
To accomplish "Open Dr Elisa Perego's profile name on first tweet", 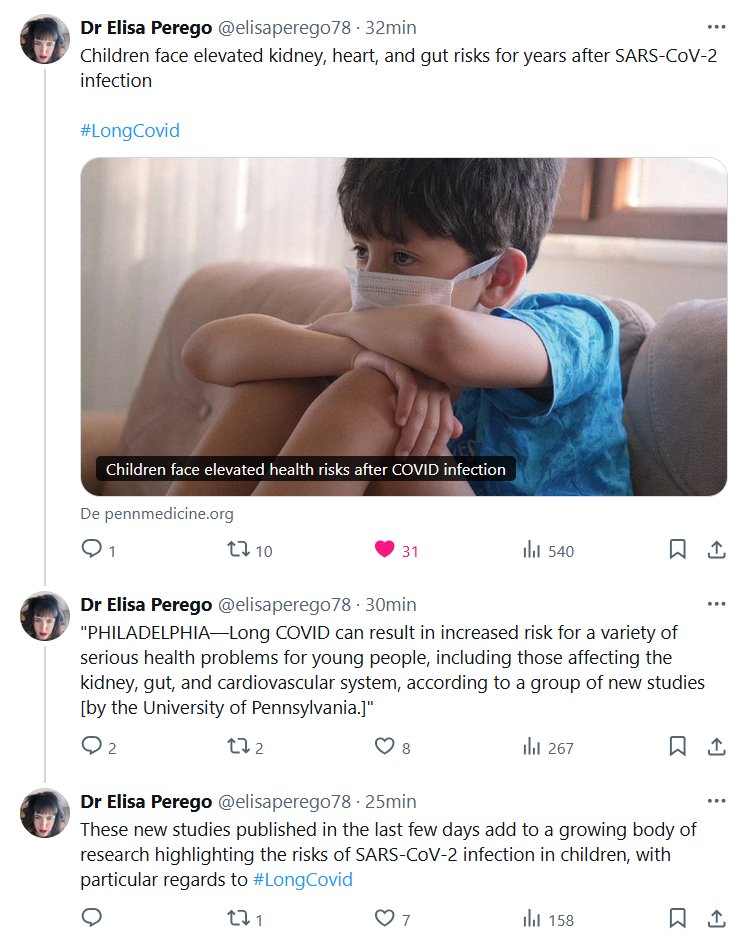I will coord(146,28).
